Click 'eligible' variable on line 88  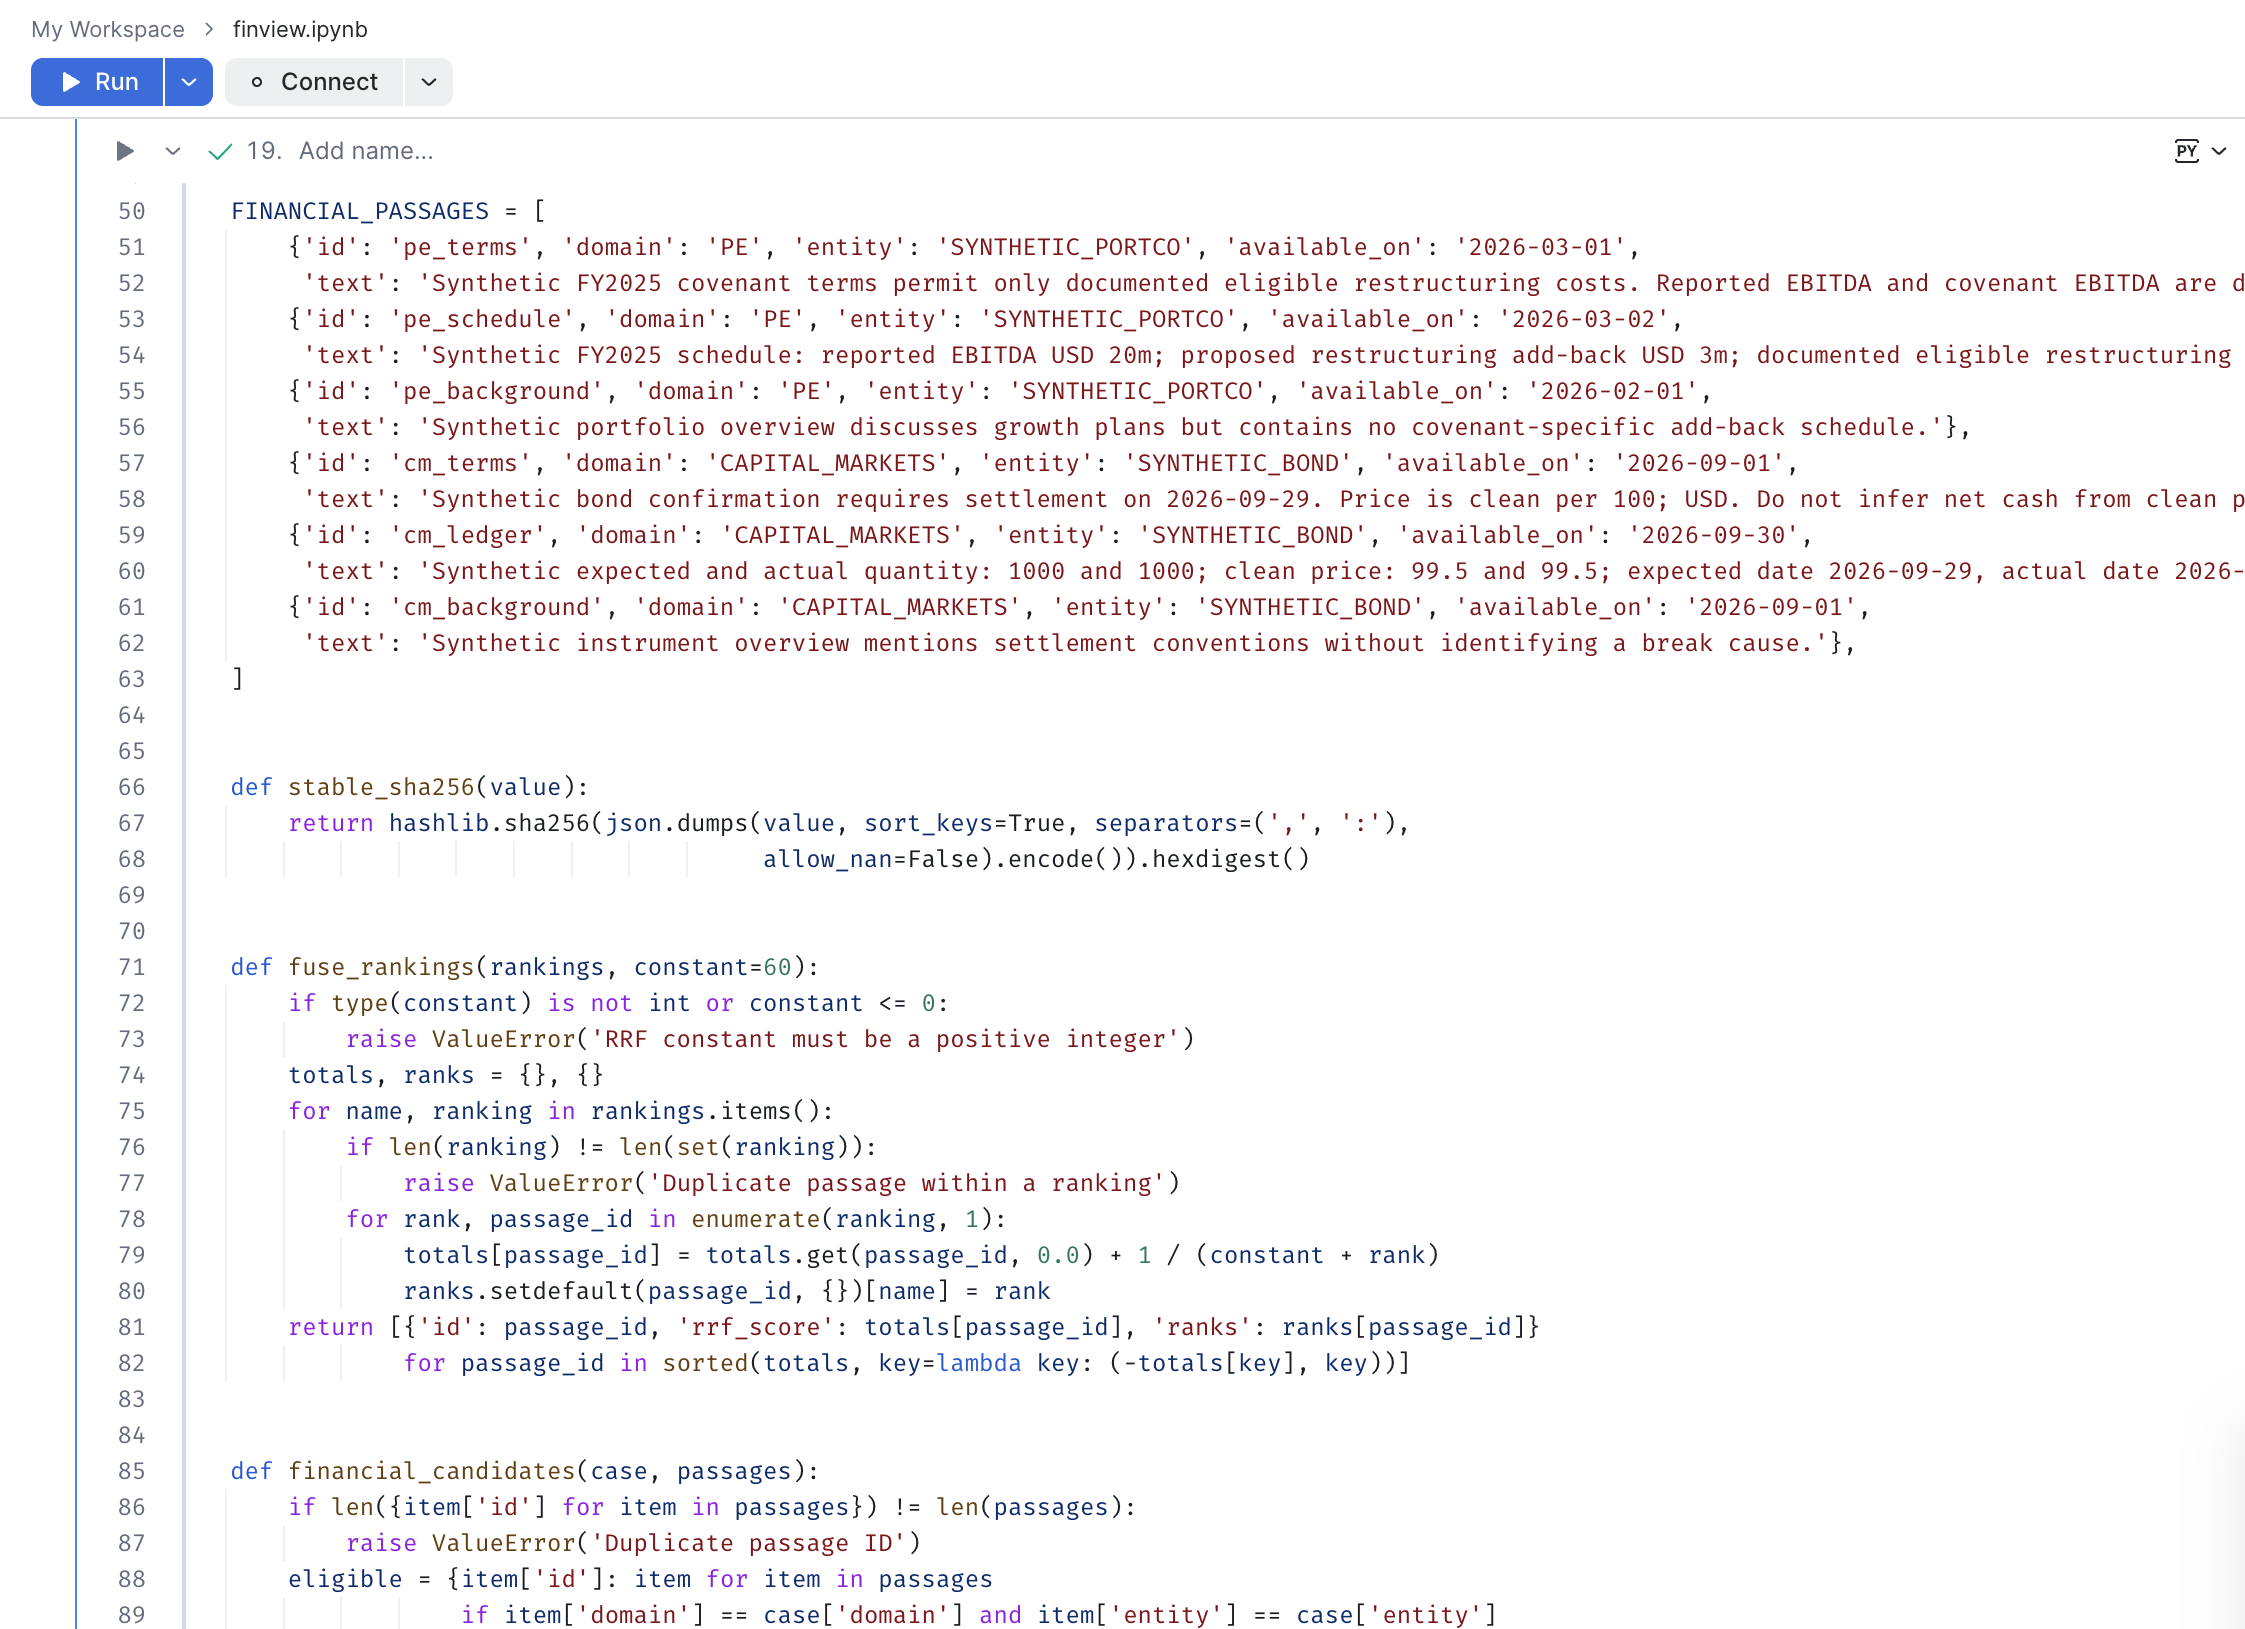tap(345, 1579)
